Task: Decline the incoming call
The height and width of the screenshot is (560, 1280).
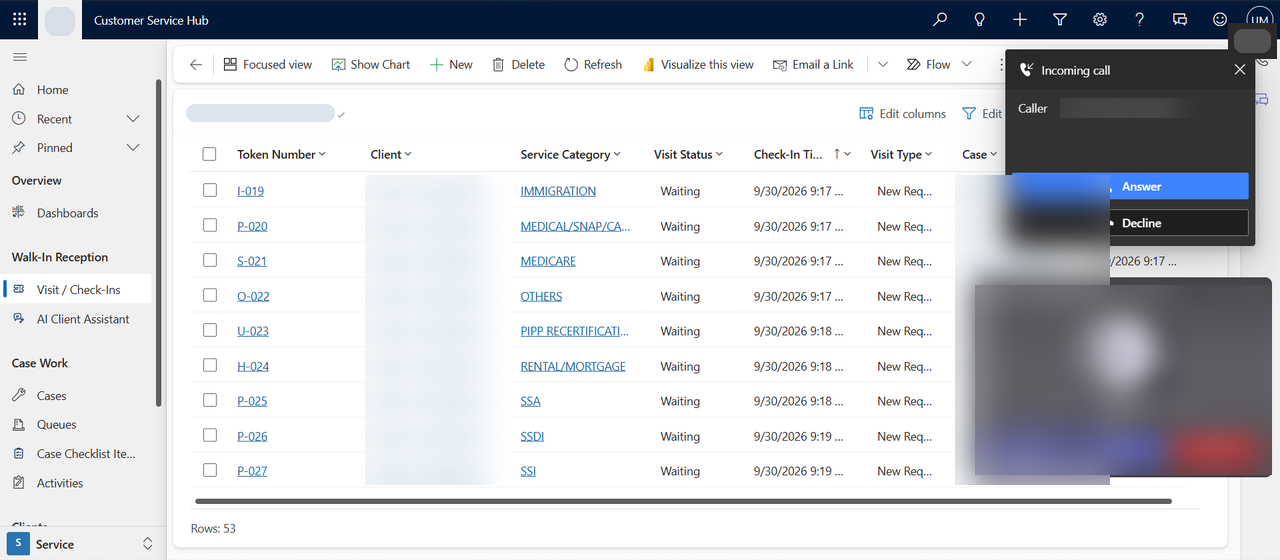Action: pyautogui.click(x=1130, y=223)
